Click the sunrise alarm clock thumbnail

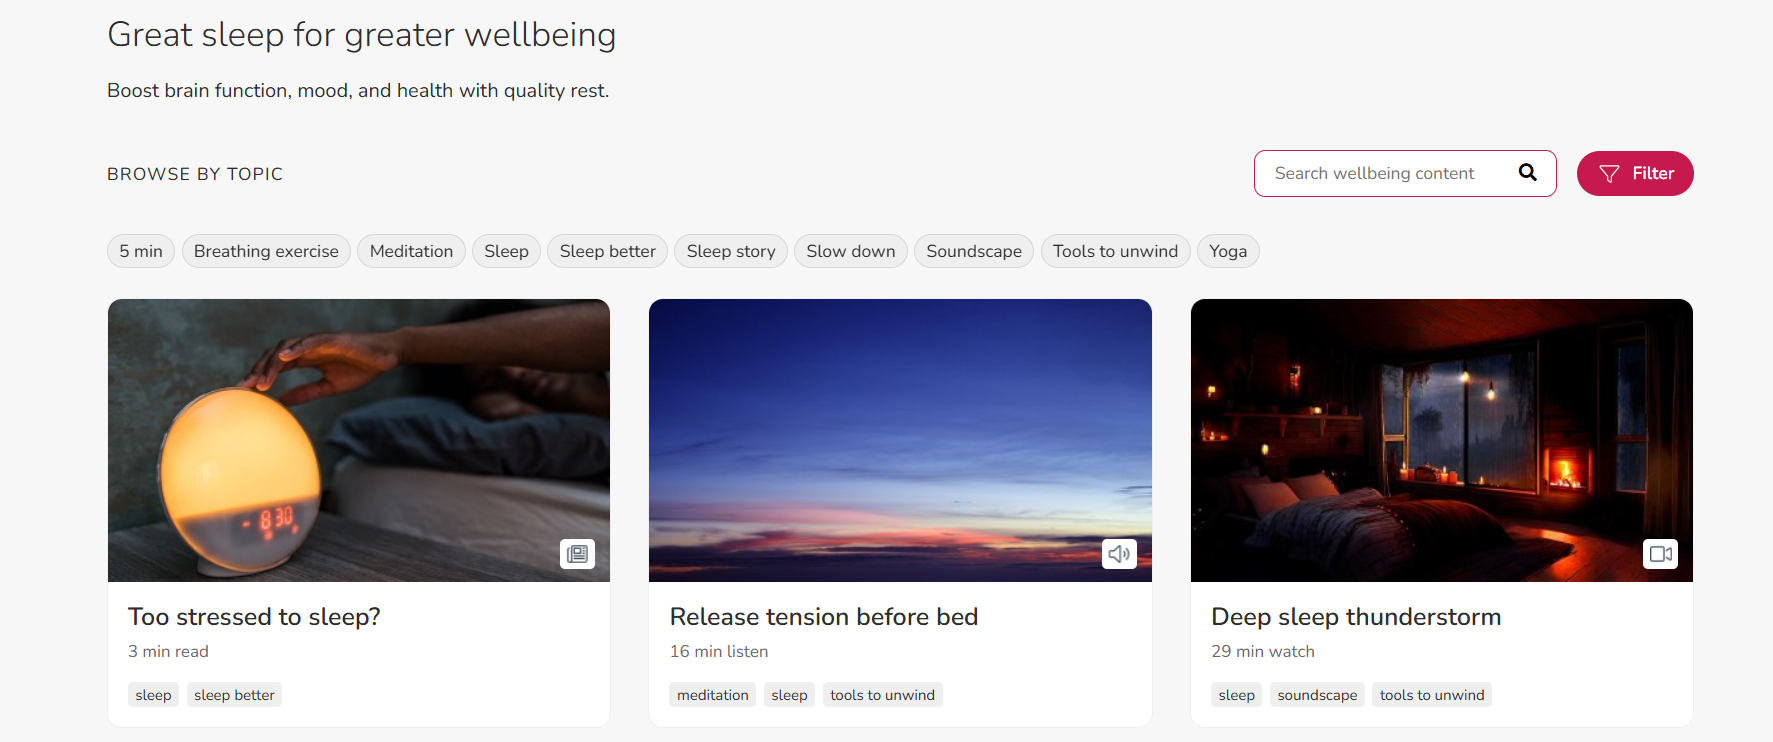click(x=358, y=440)
